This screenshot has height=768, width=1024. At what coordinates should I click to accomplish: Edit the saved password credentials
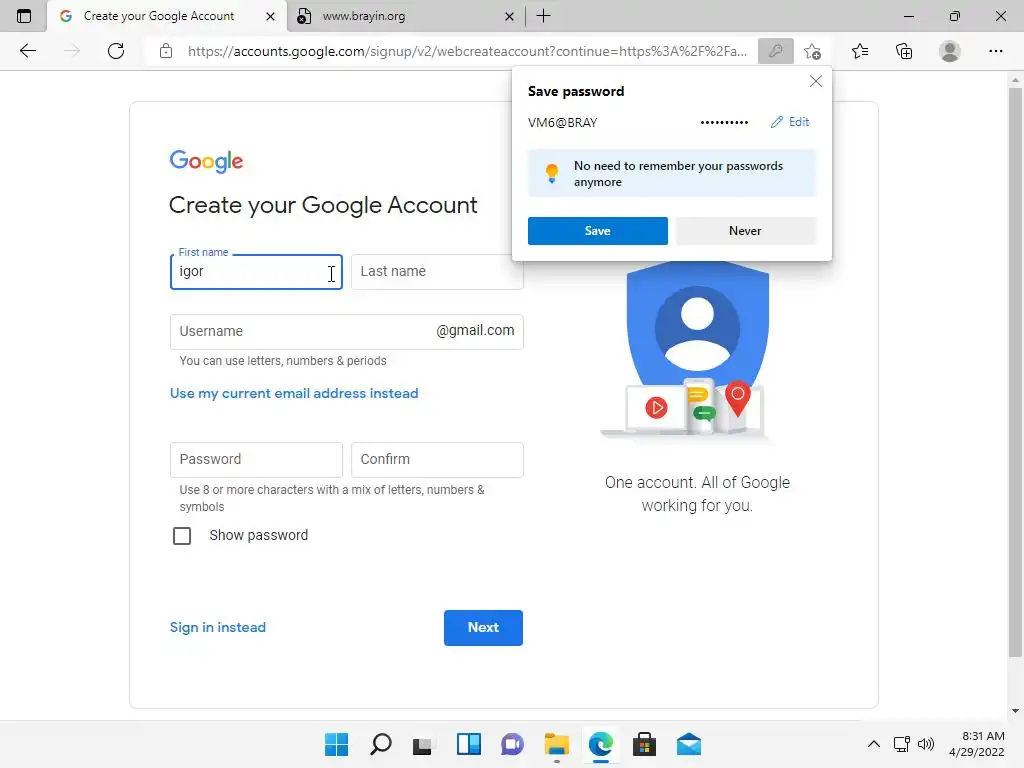[790, 122]
